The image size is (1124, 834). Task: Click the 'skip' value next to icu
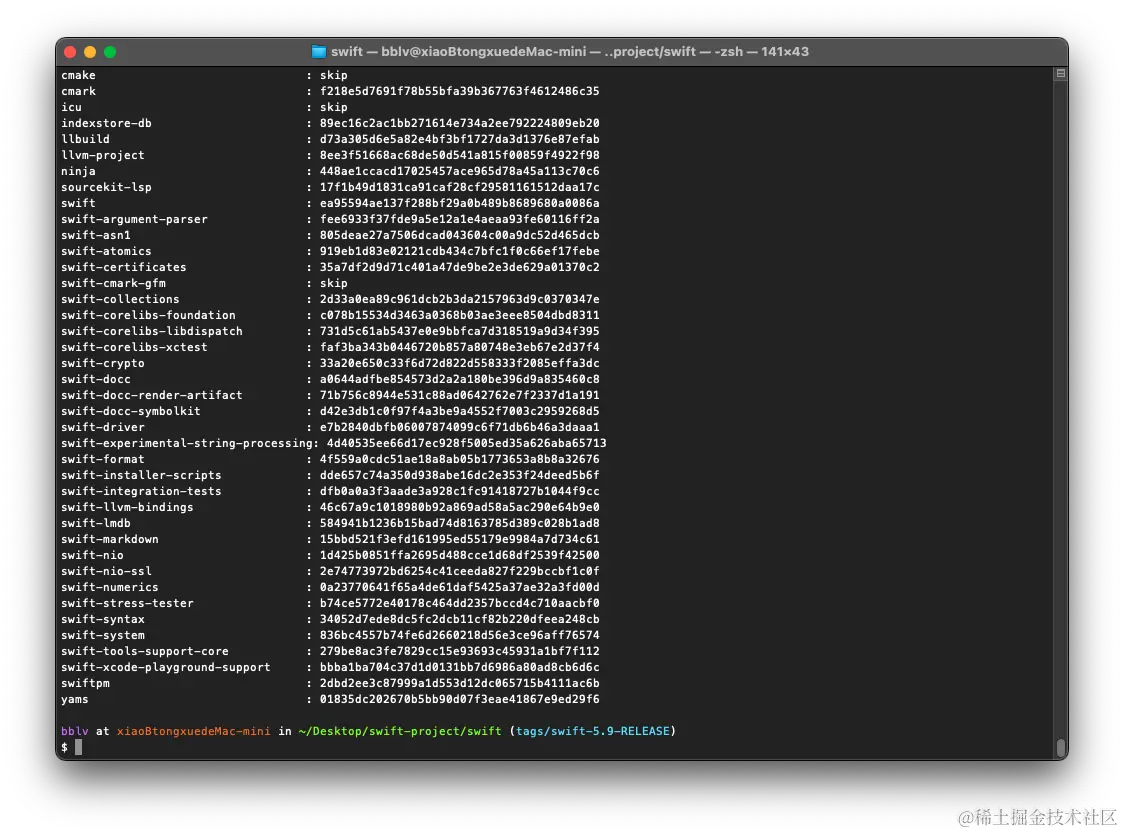(x=333, y=107)
